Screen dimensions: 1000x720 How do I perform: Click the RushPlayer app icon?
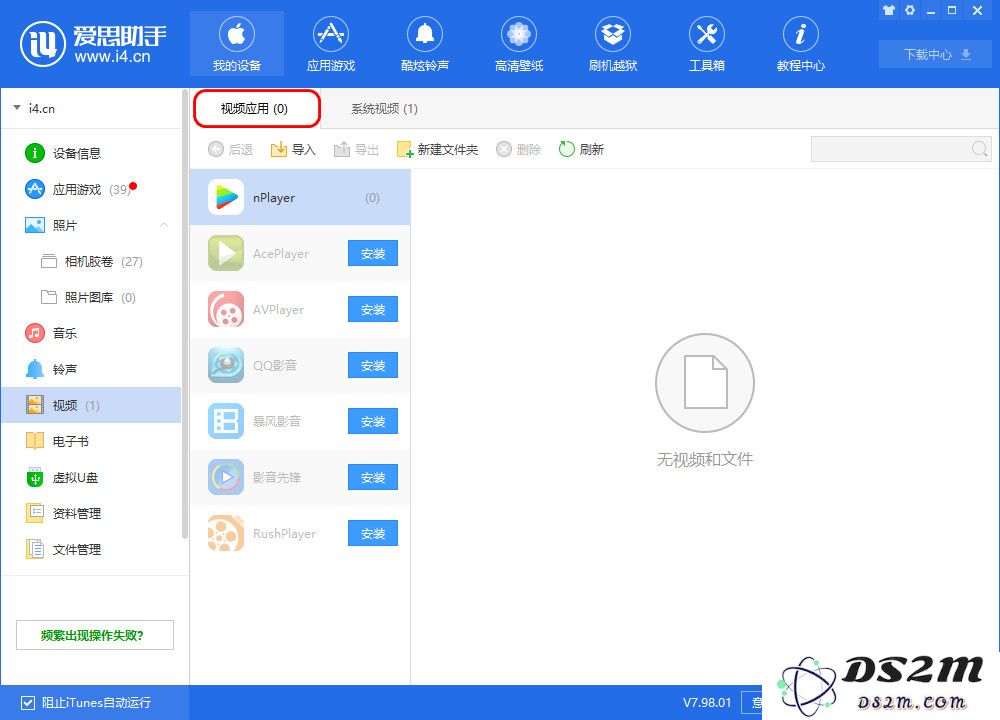[x=226, y=533]
